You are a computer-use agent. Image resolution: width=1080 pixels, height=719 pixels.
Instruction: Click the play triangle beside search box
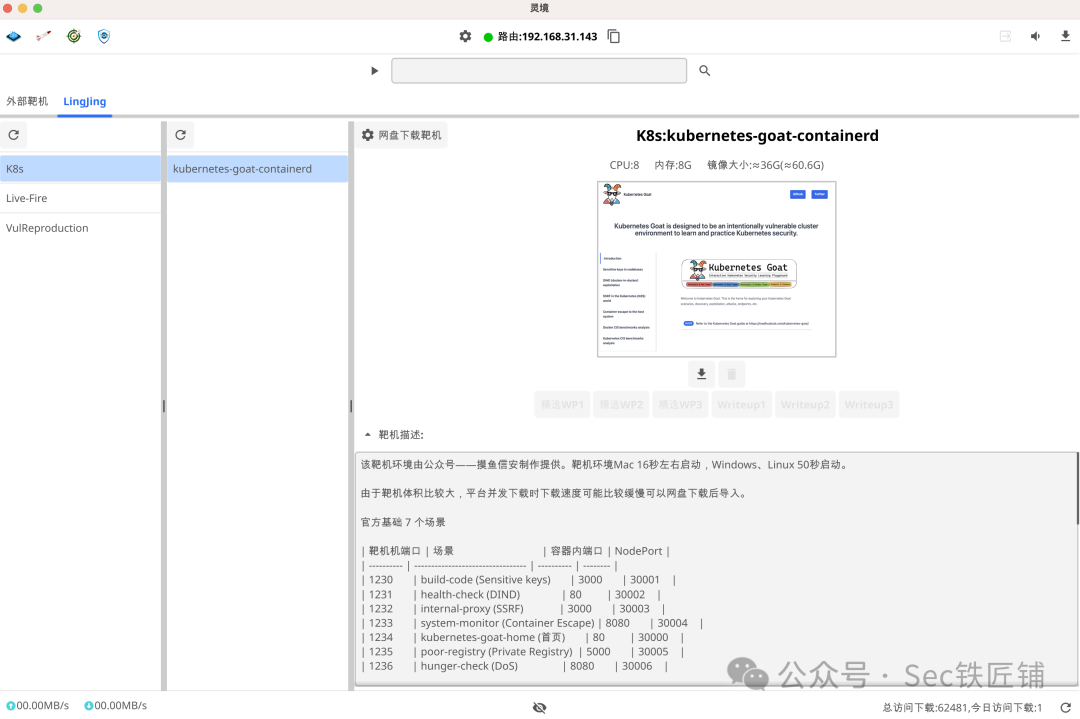[x=375, y=71]
